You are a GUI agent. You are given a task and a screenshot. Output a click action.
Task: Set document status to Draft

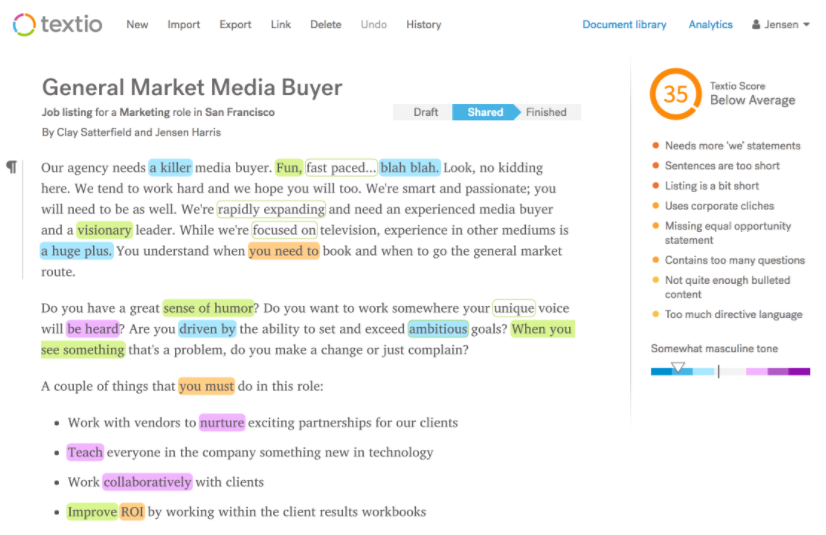pyautogui.click(x=426, y=112)
